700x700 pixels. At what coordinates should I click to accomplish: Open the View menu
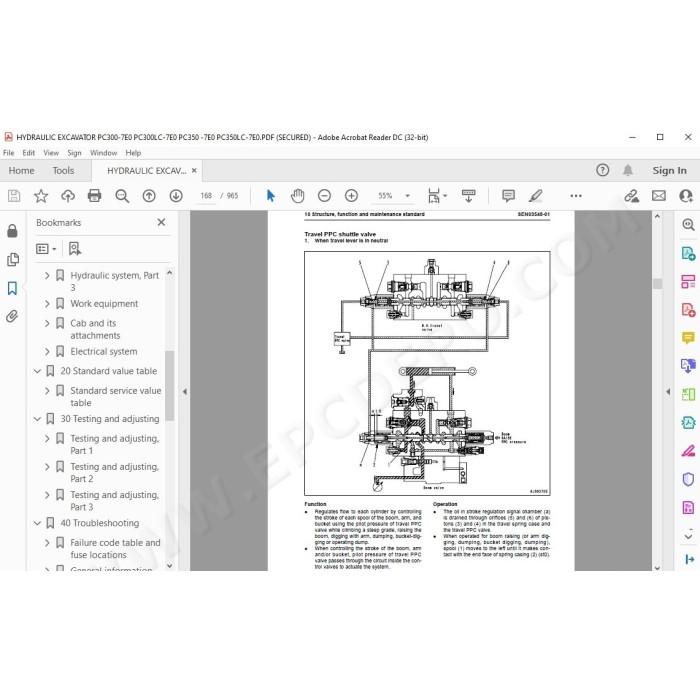[51, 153]
